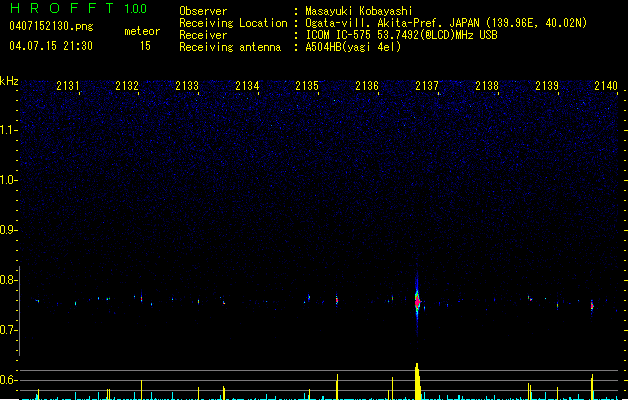Click the date stamp 04.07.15 21:30

tap(51, 46)
